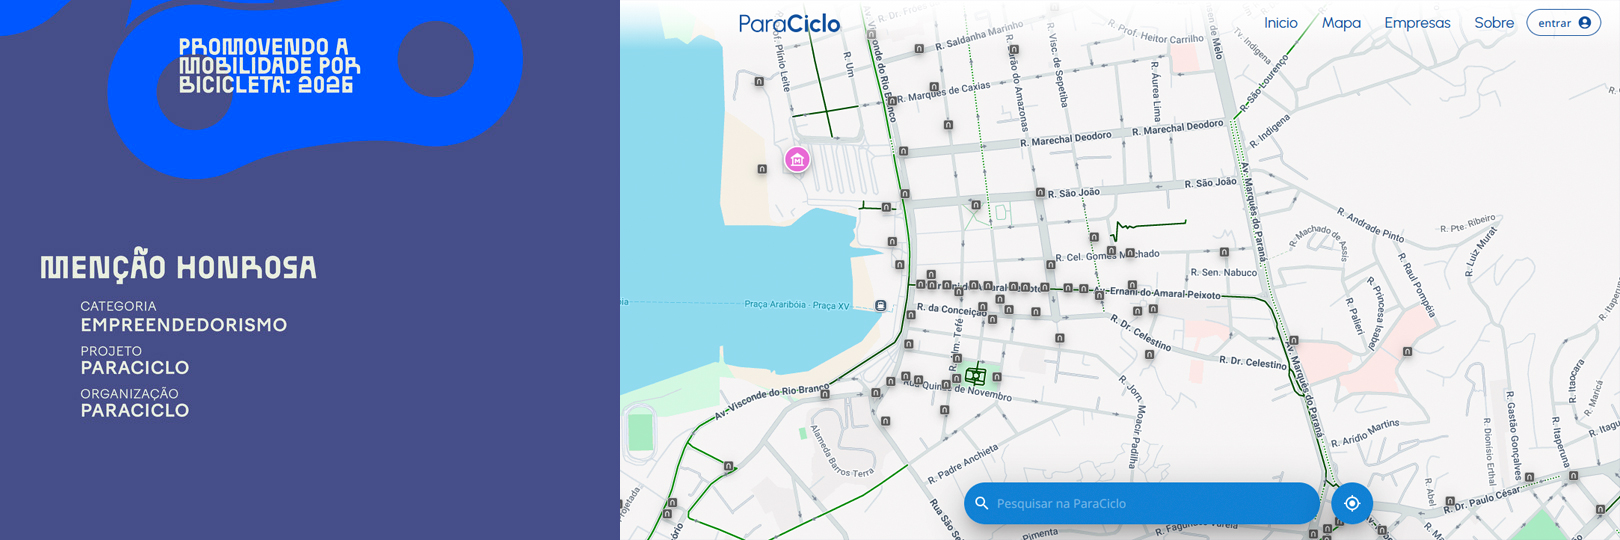Open bike rack marker beside R. Saldanha Marinho
This screenshot has width=1620, height=540.
(x=919, y=47)
